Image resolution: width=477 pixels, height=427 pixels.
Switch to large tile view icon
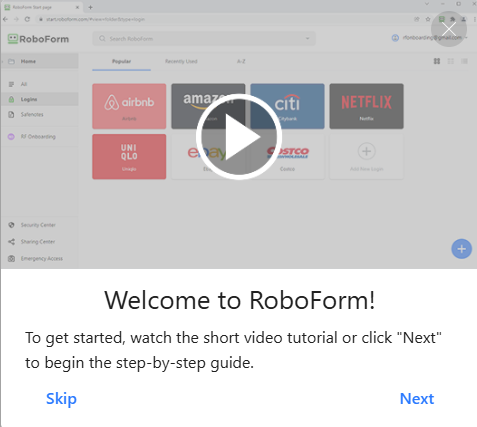pyautogui.click(x=437, y=61)
